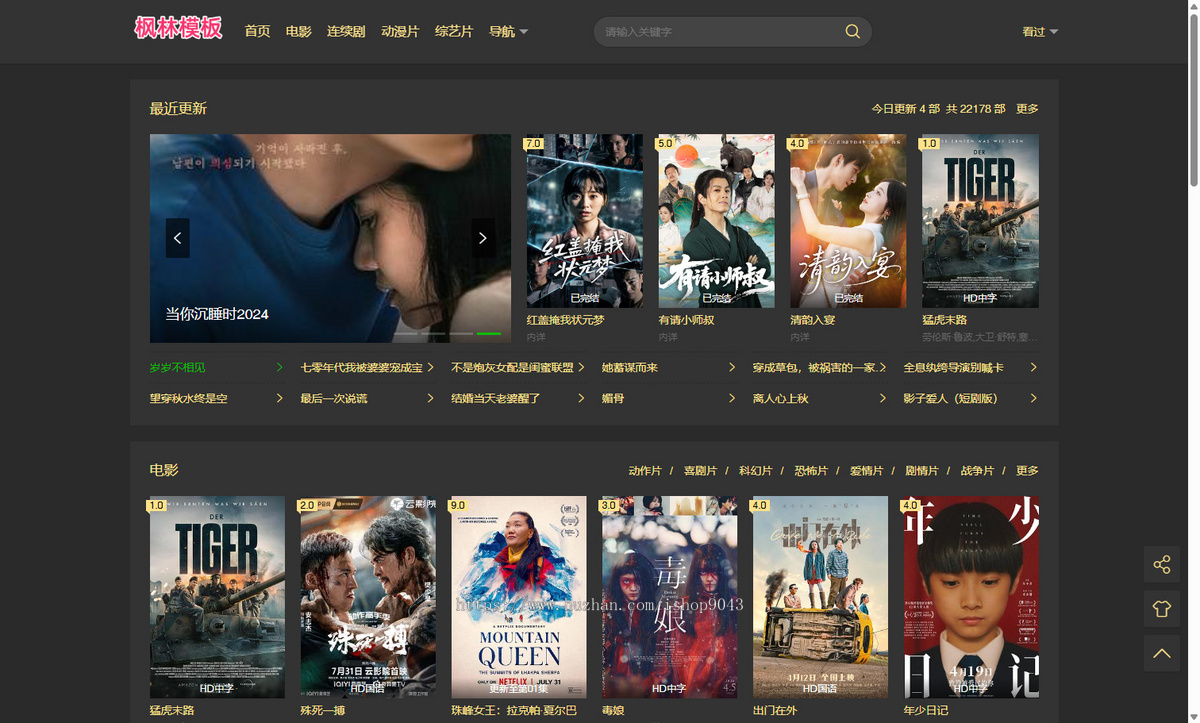This screenshot has width=1200, height=723.
Task: Click 有请小师叔 title below poster
Action: tap(686, 320)
